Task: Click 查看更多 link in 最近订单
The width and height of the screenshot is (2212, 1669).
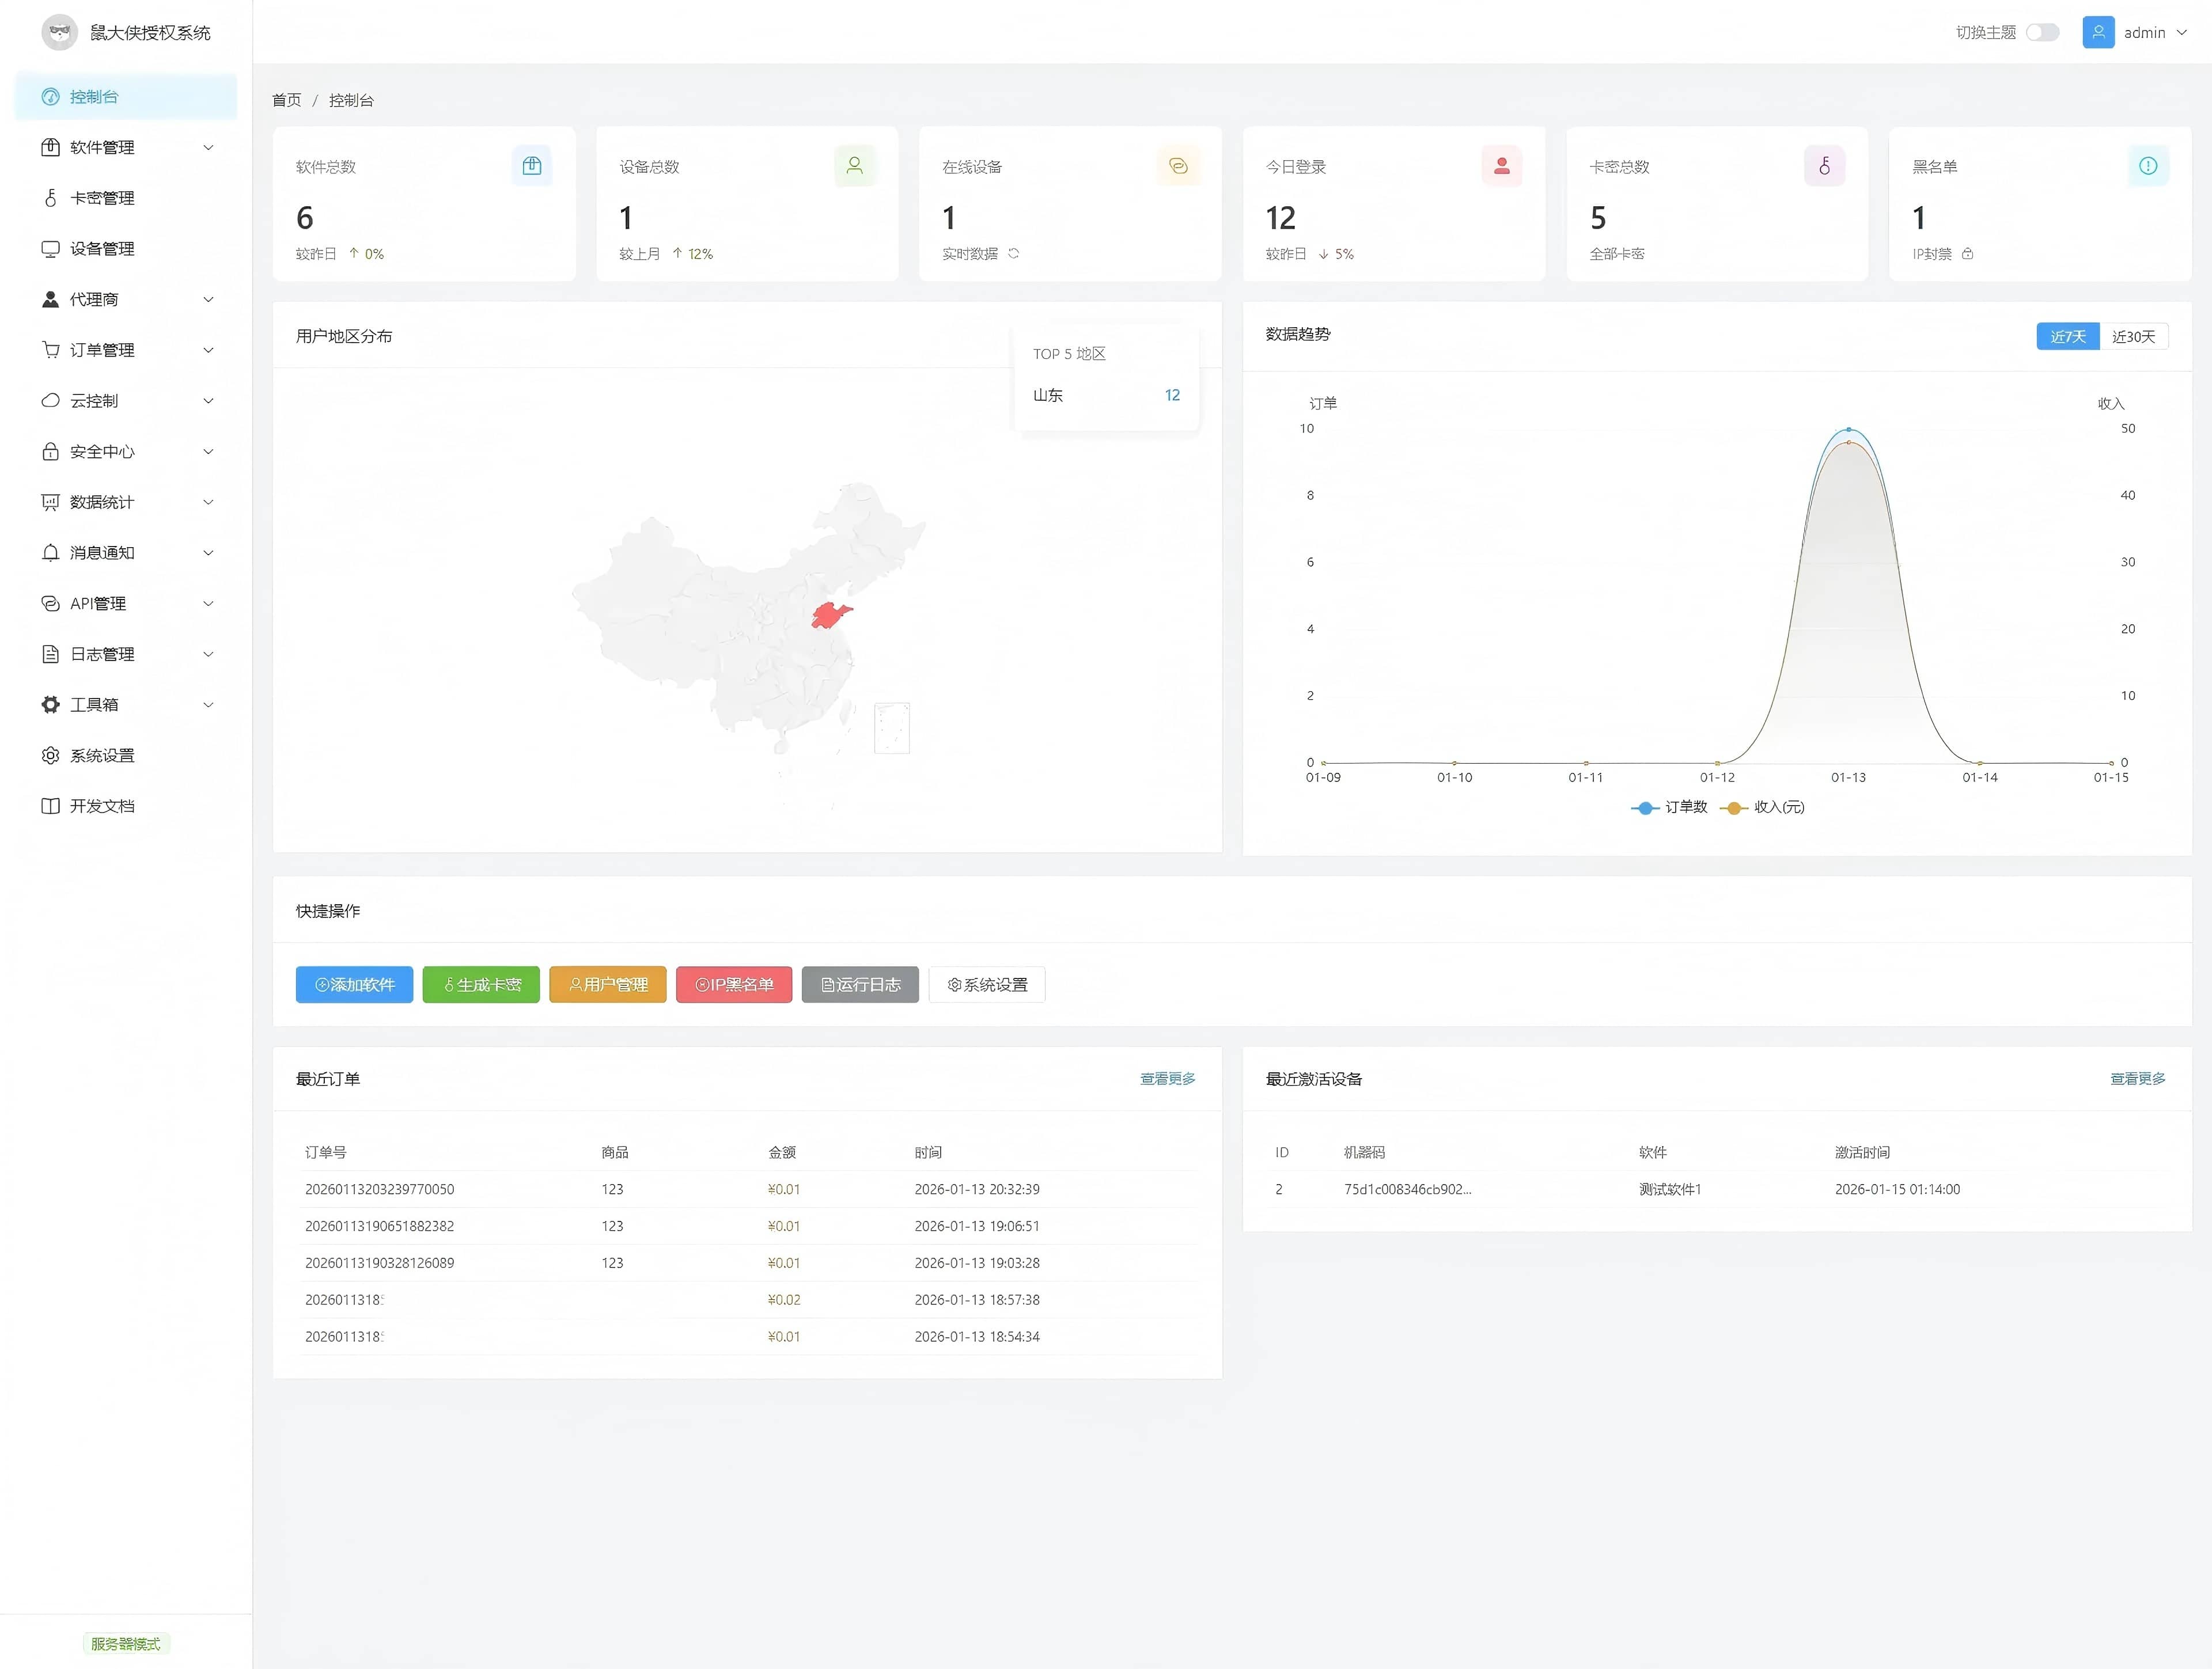Action: click(1167, 1079)
